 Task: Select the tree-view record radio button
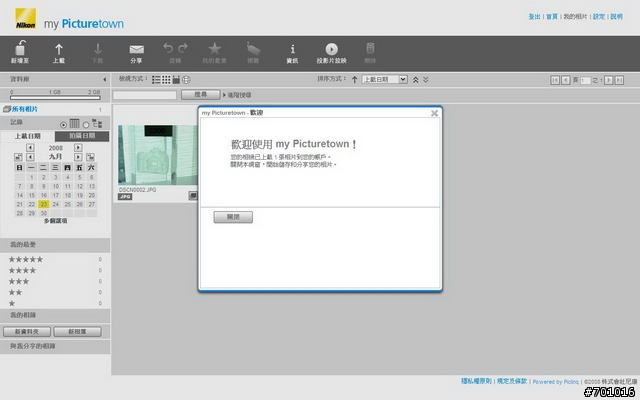(x=86, y=124)
